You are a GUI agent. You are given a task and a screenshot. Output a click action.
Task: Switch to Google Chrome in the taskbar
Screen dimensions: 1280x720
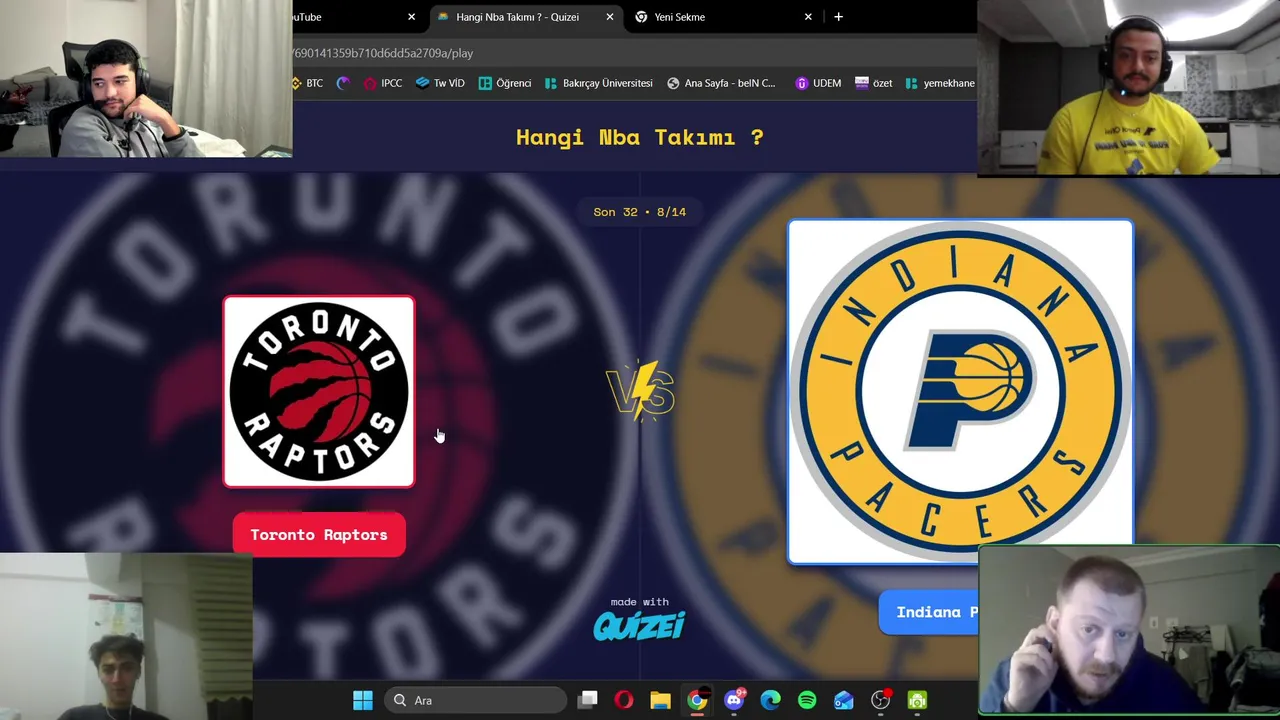(697, 700)
